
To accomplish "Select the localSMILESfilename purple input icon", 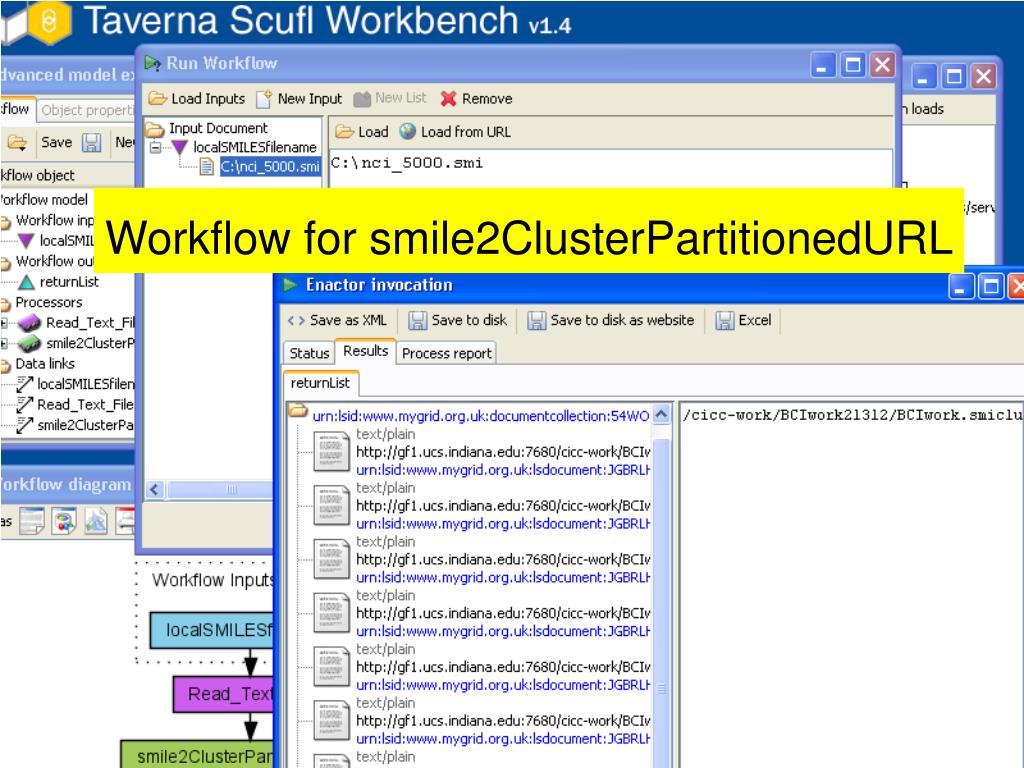I will click(180, 148).
